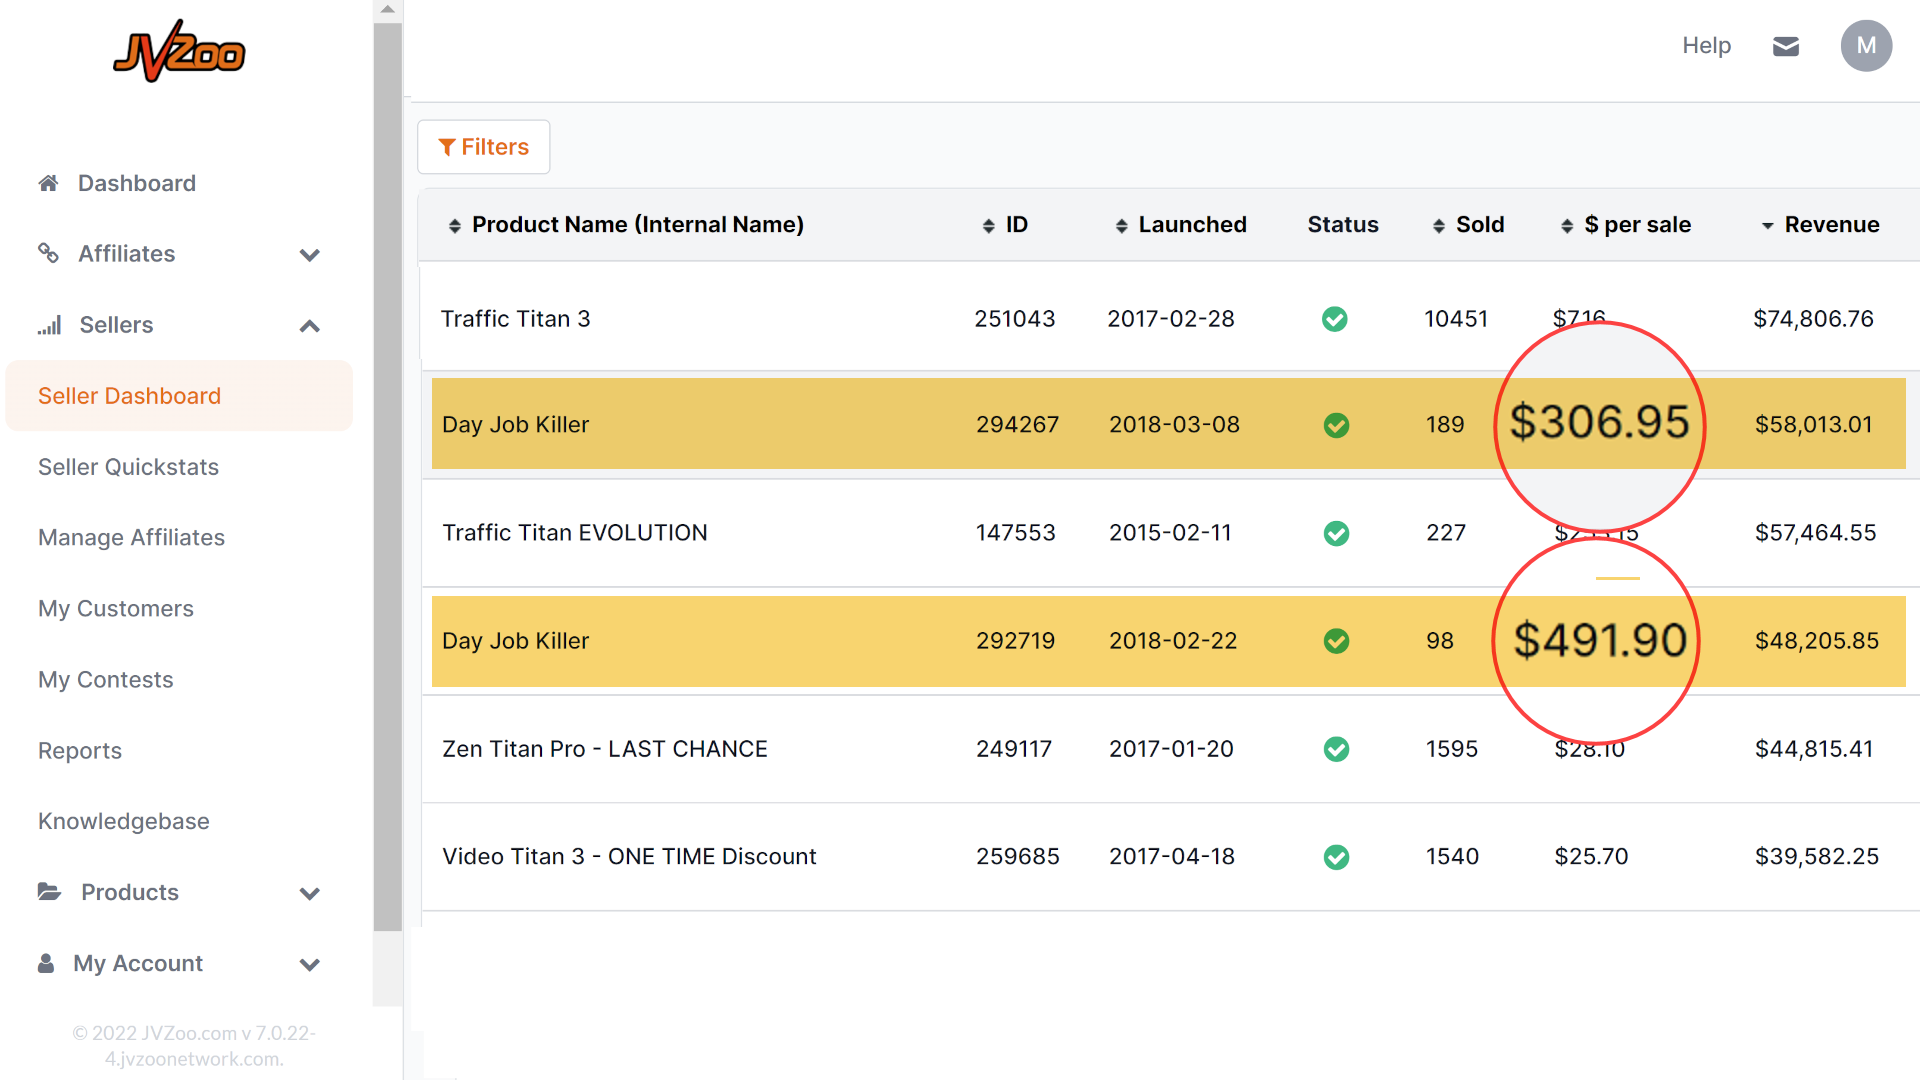Screen dimensions: 1920x1080
Task: Click Zen Titan Pro status checkmark
Action: pyautogui.click(x=1336, y=749)
